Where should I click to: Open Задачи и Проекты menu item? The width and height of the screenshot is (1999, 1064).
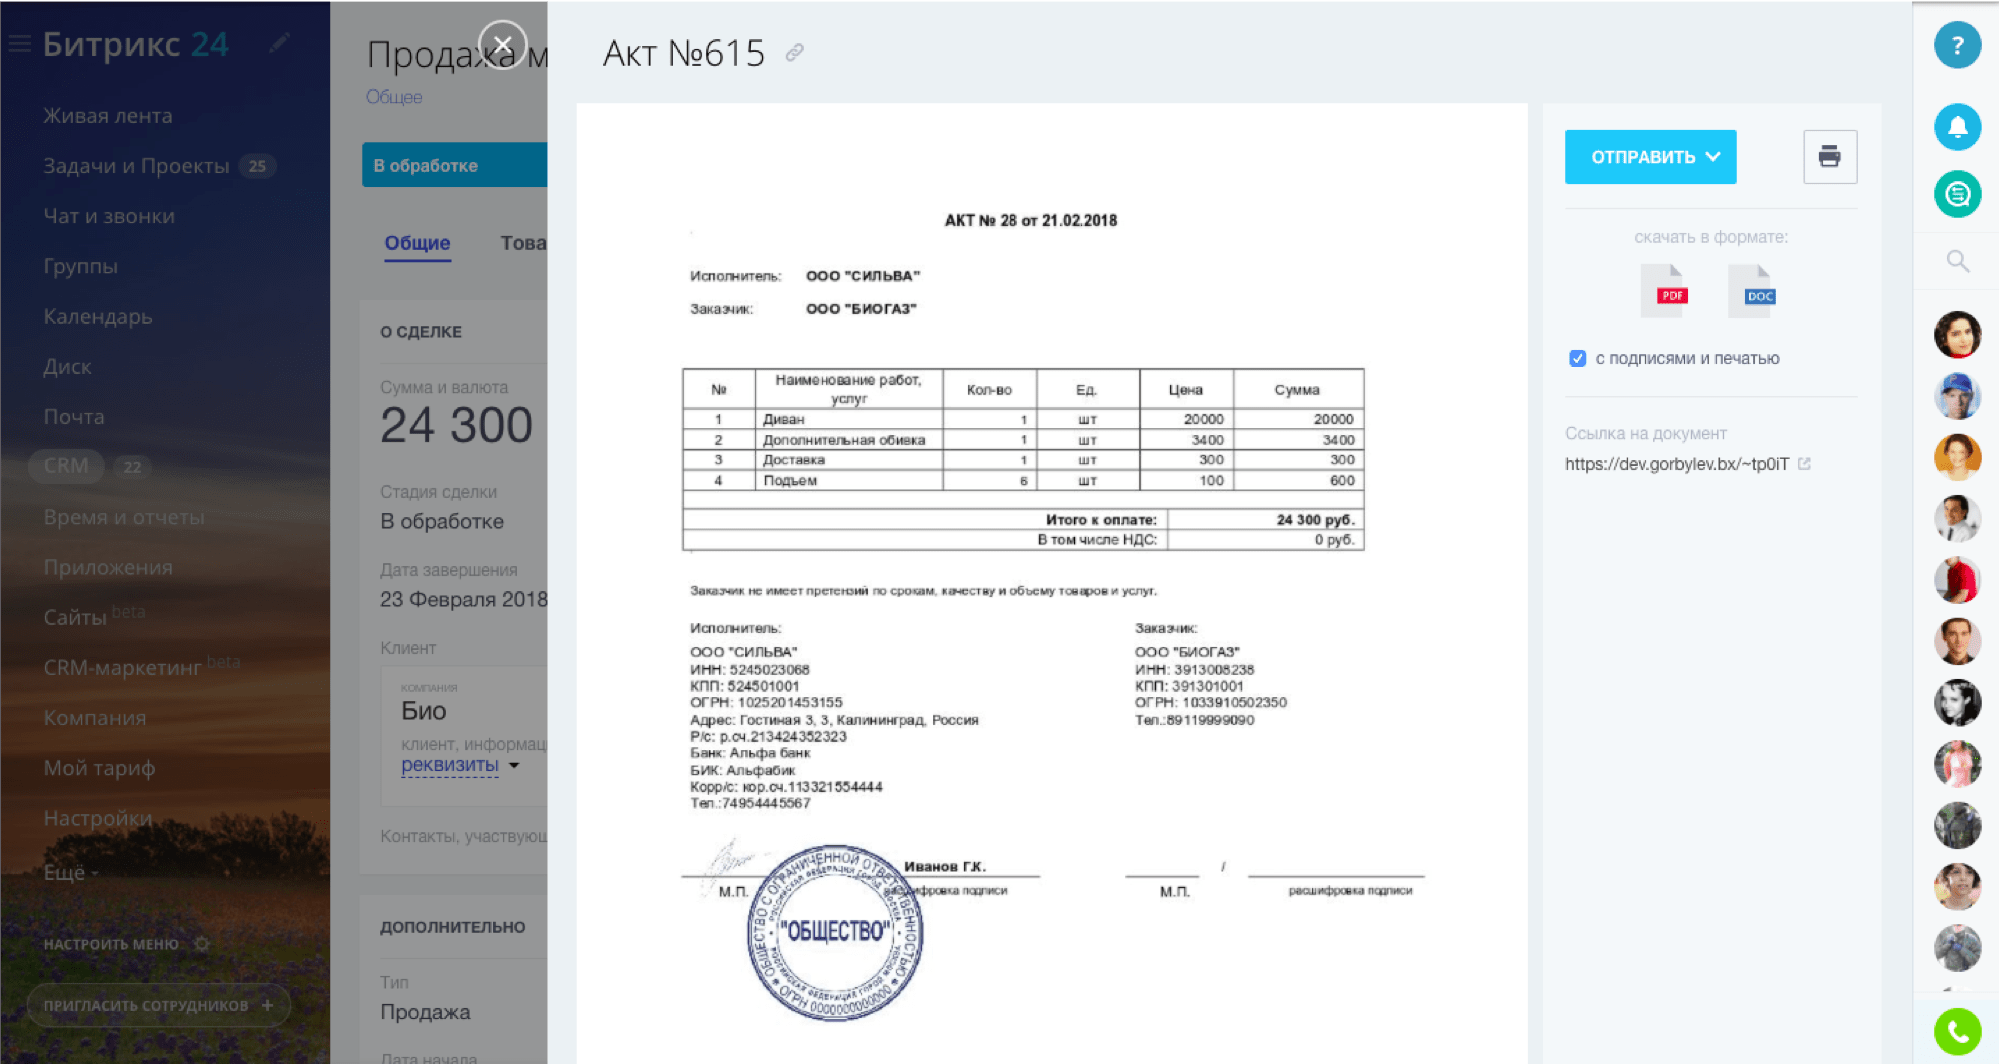coord(136,166)
